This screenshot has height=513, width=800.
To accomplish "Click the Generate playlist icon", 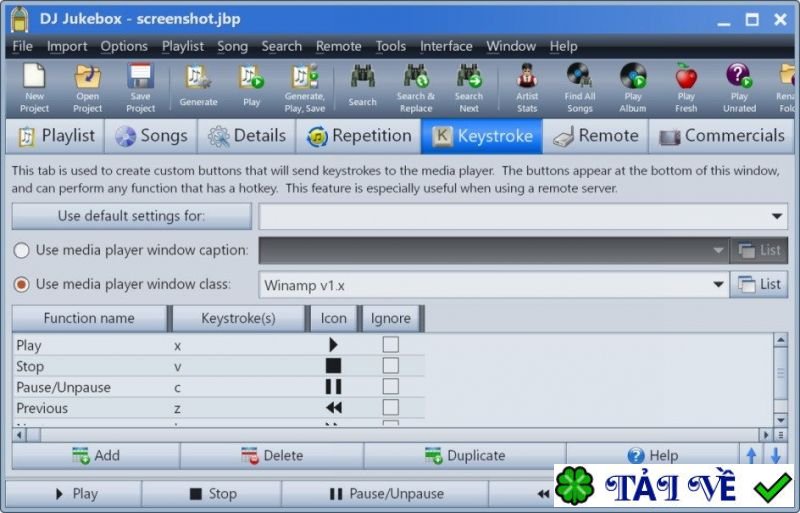I will (x=198, y=88).
